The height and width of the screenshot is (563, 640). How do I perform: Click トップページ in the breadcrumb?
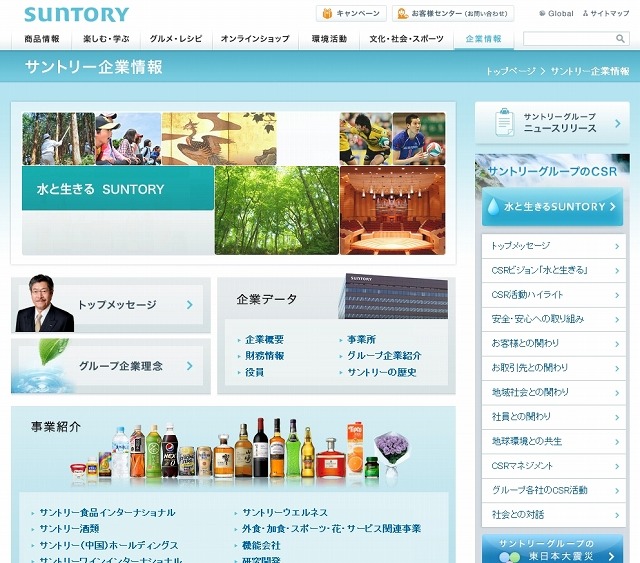(511, 71)
